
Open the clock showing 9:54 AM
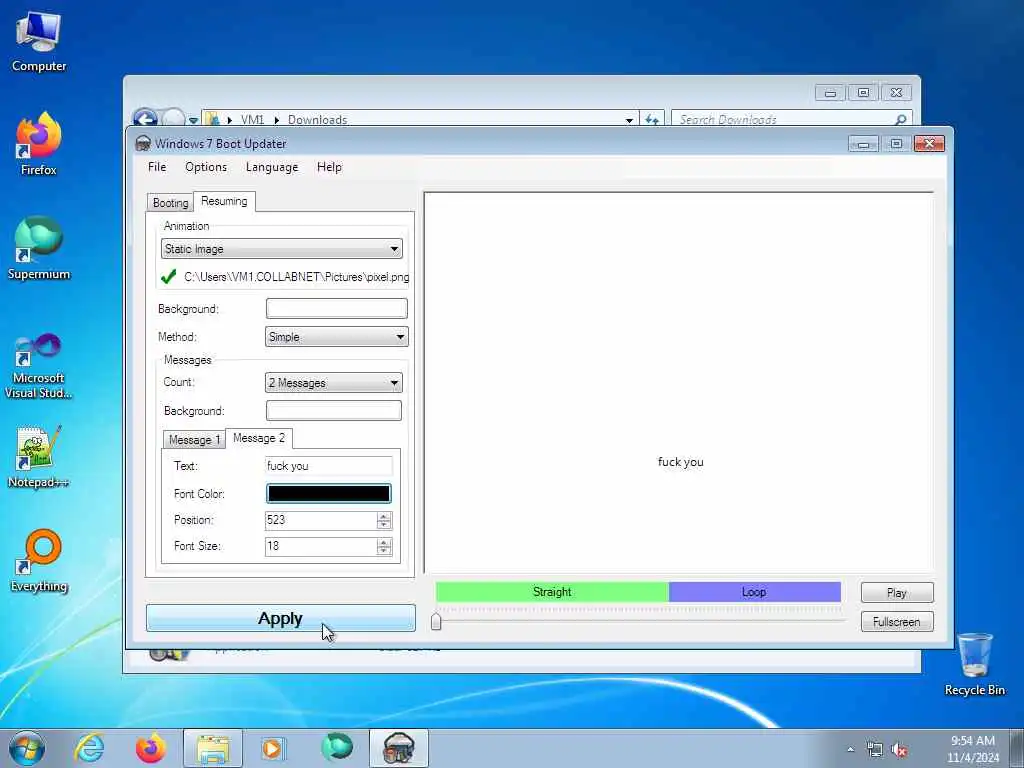(973, 748)
